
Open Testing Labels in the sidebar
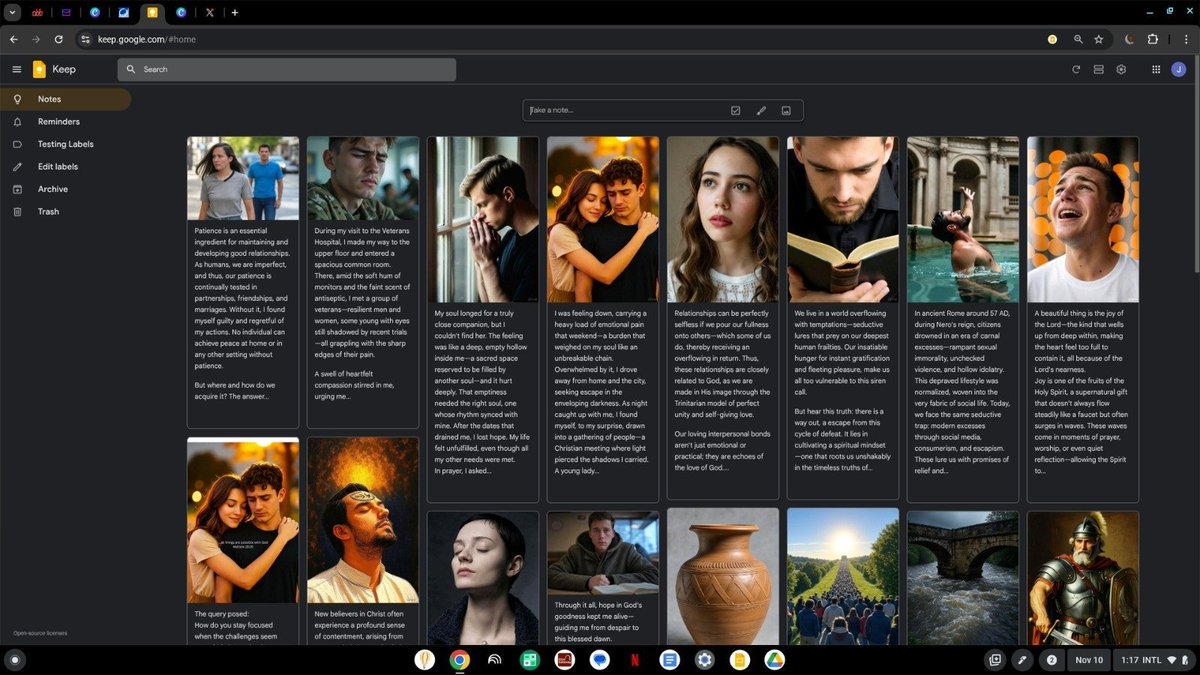[x=65, y=144]
